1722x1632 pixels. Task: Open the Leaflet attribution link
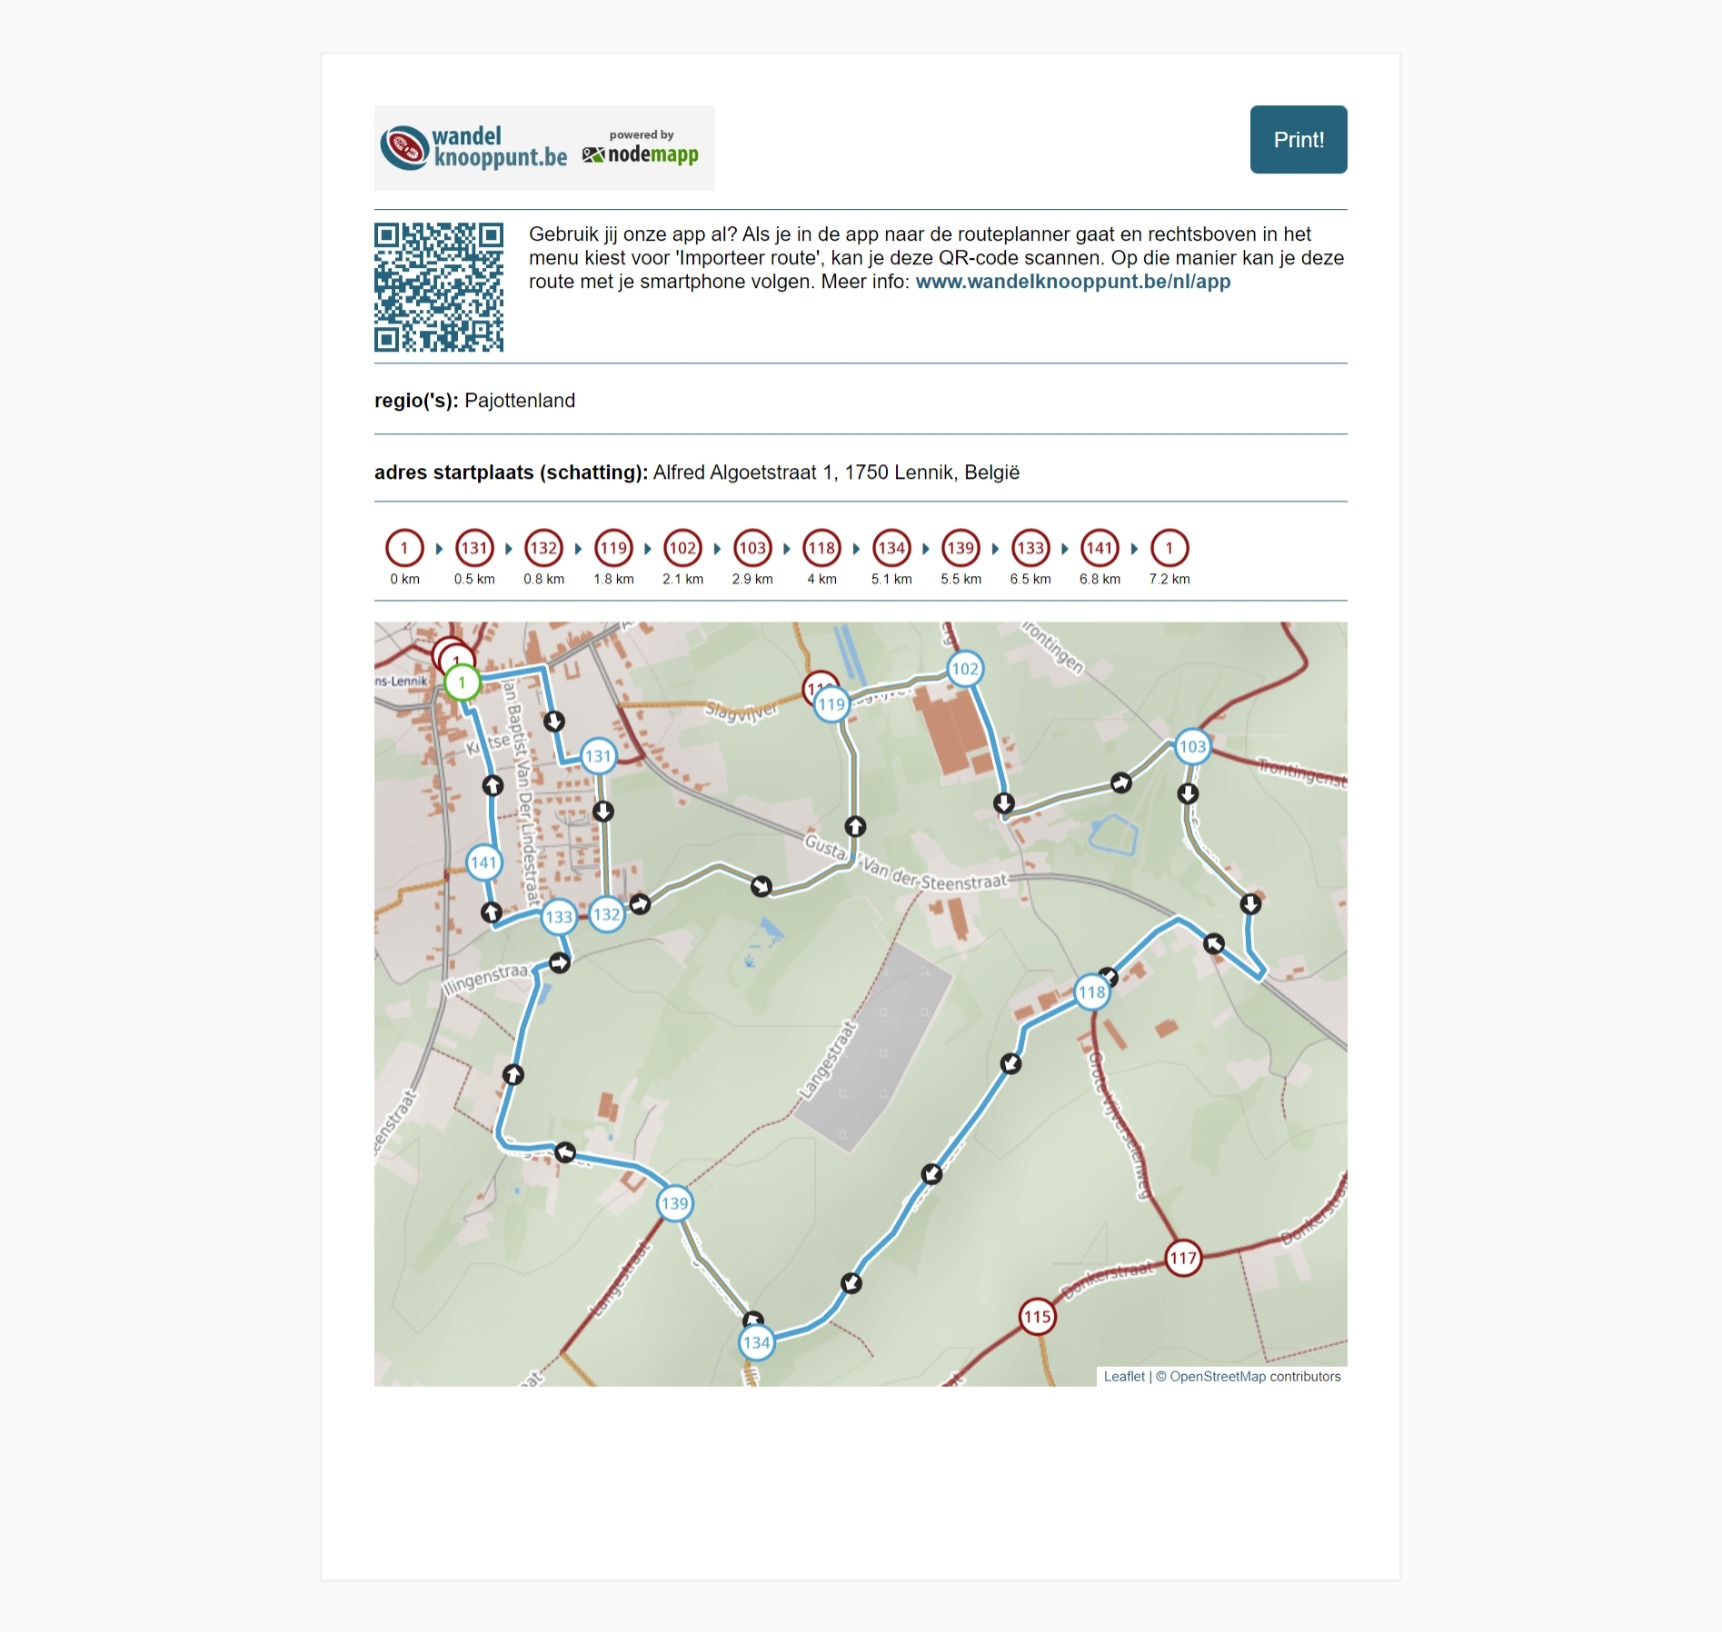[1124, 1376]
